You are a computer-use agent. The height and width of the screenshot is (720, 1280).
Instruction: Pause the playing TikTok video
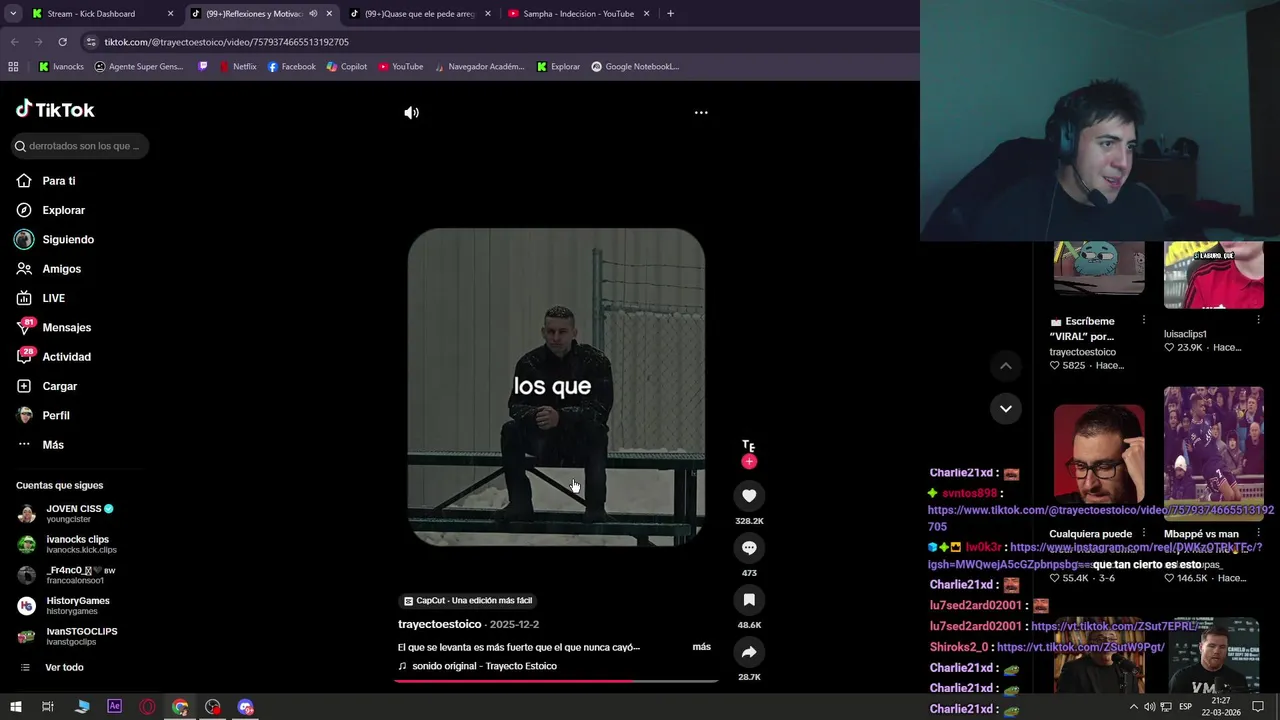tap(556, 387)
